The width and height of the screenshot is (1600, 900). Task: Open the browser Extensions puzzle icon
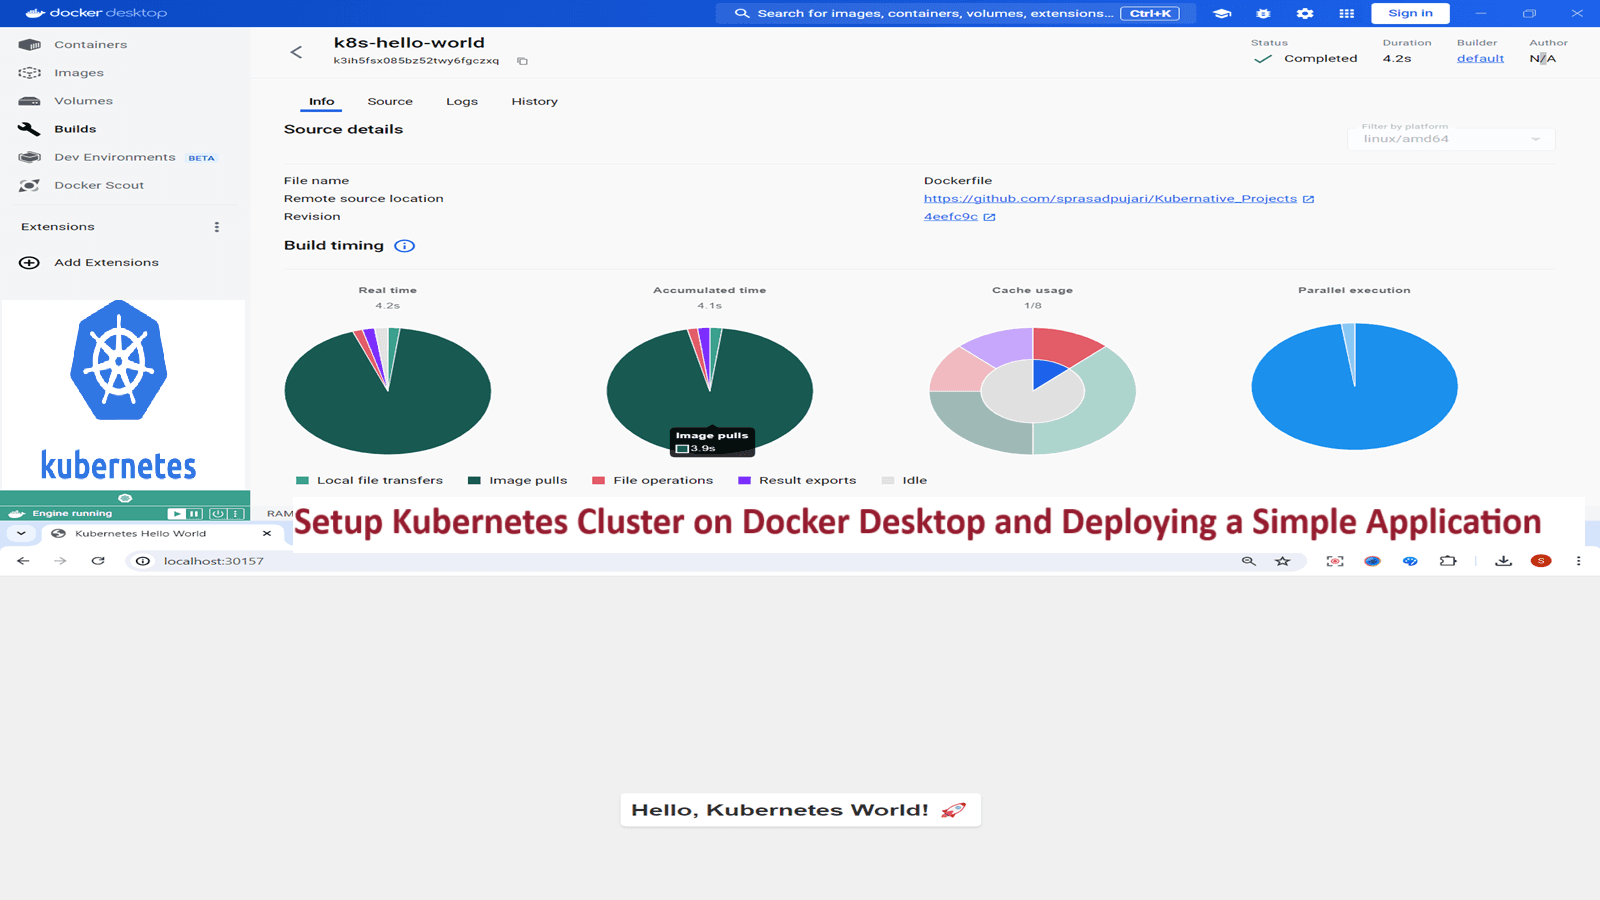click(x=1448, y=561)
